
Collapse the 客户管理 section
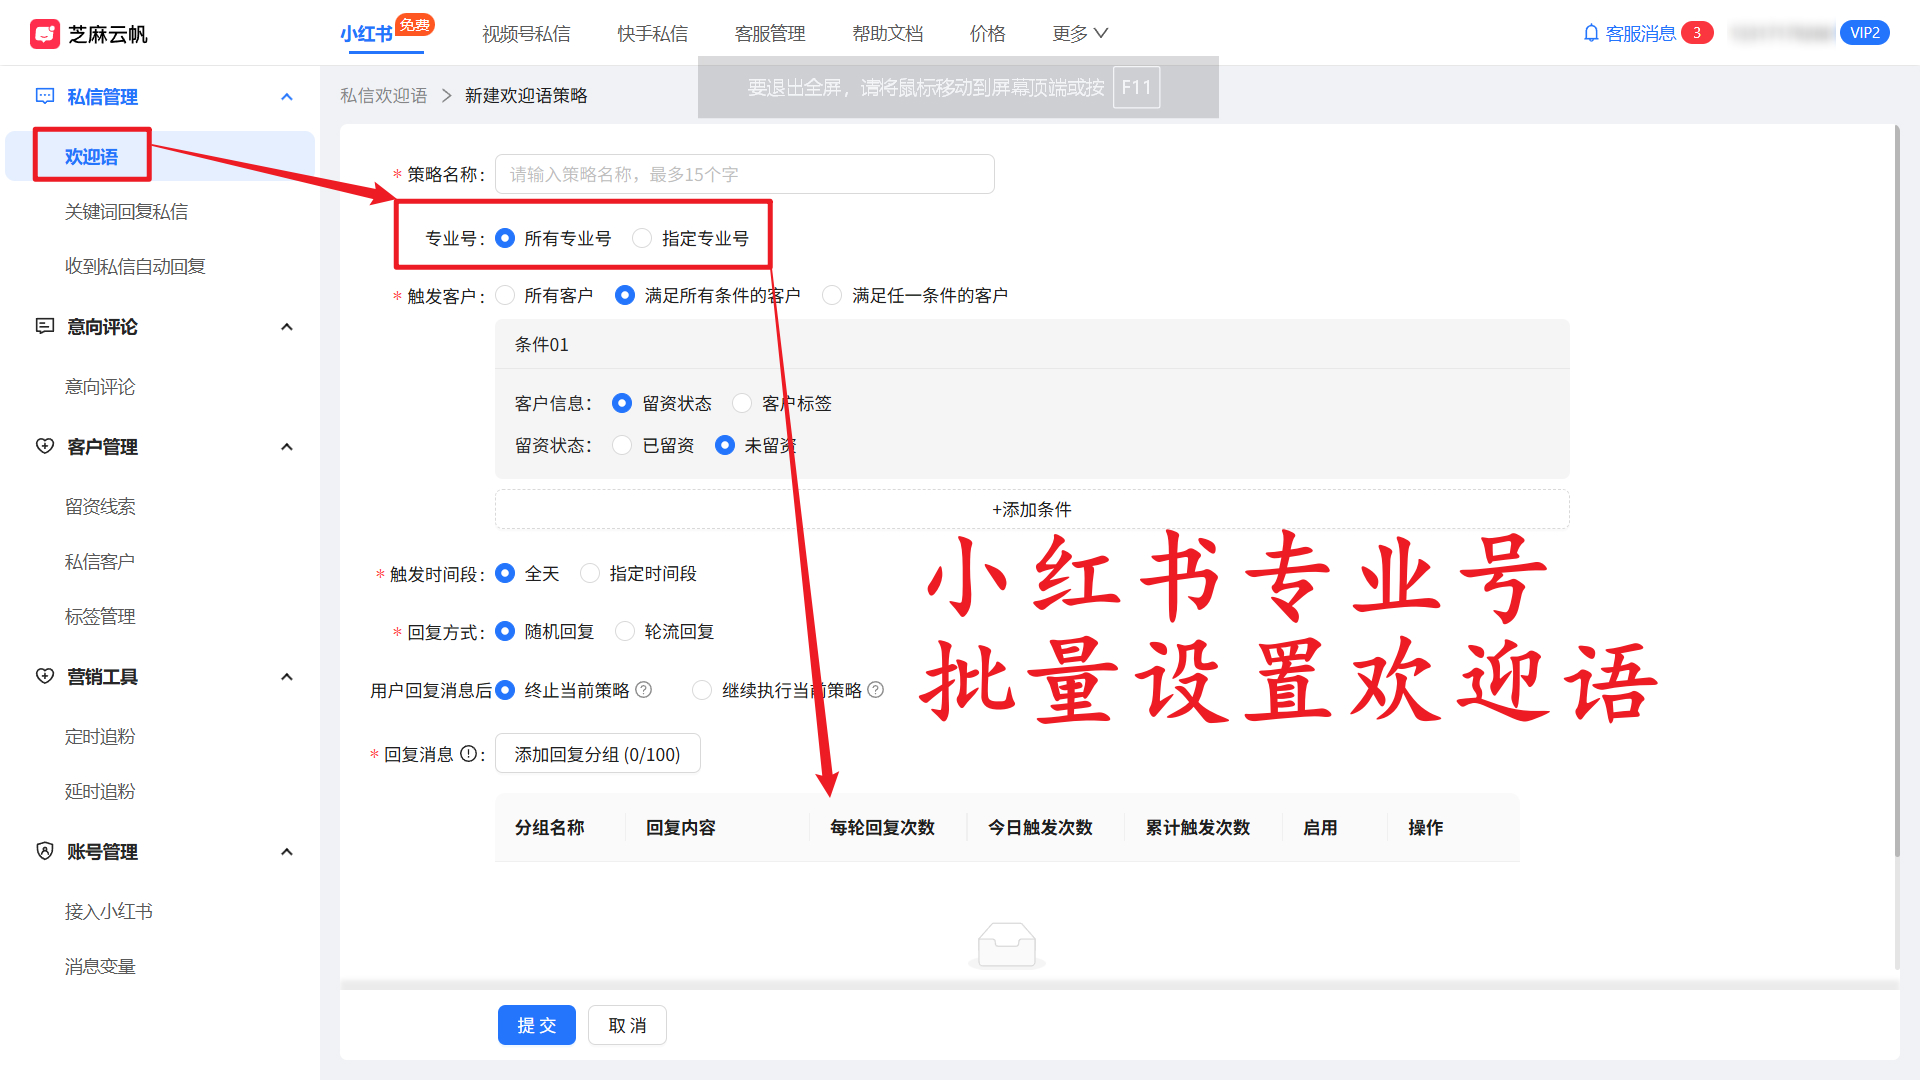[x=287, y=446]
